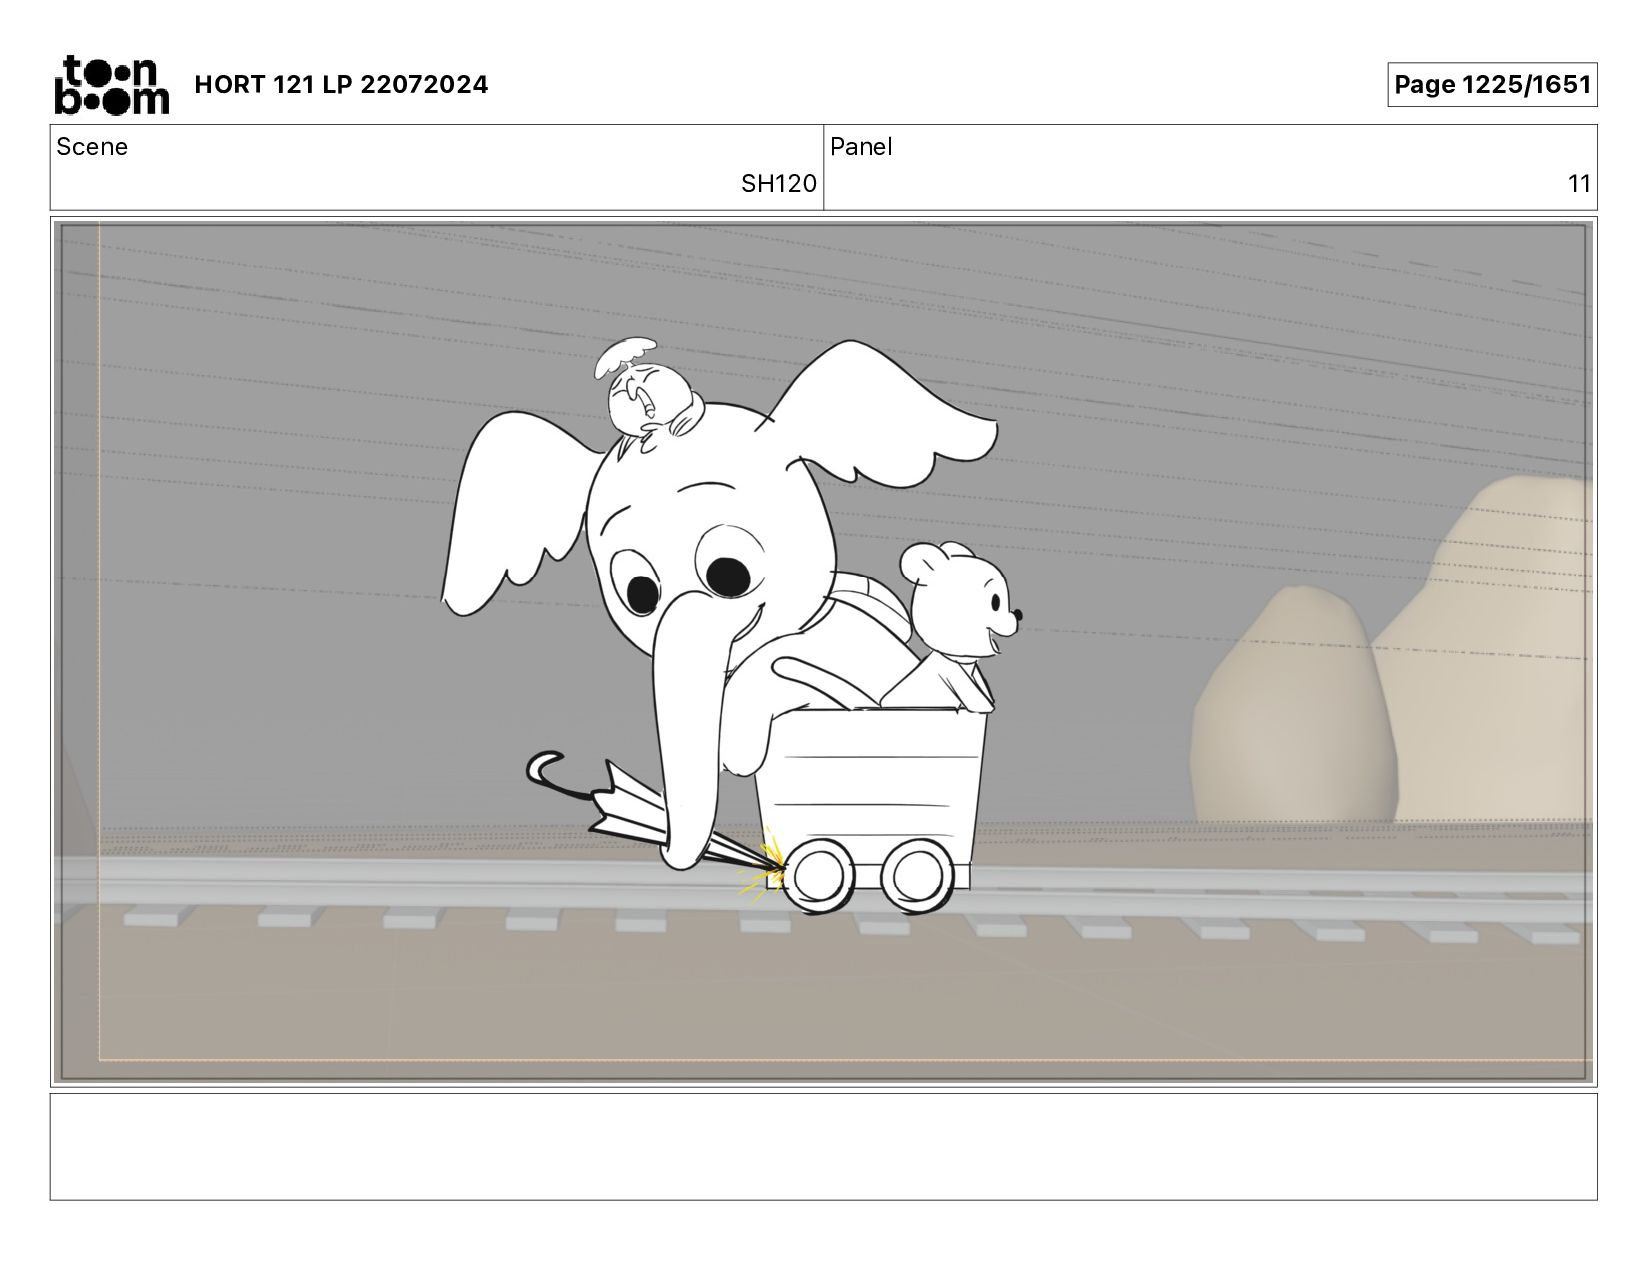Screen dimensions: 1650x1275
Task: Select the panel number '11'
Action: tap(1579, 184)
